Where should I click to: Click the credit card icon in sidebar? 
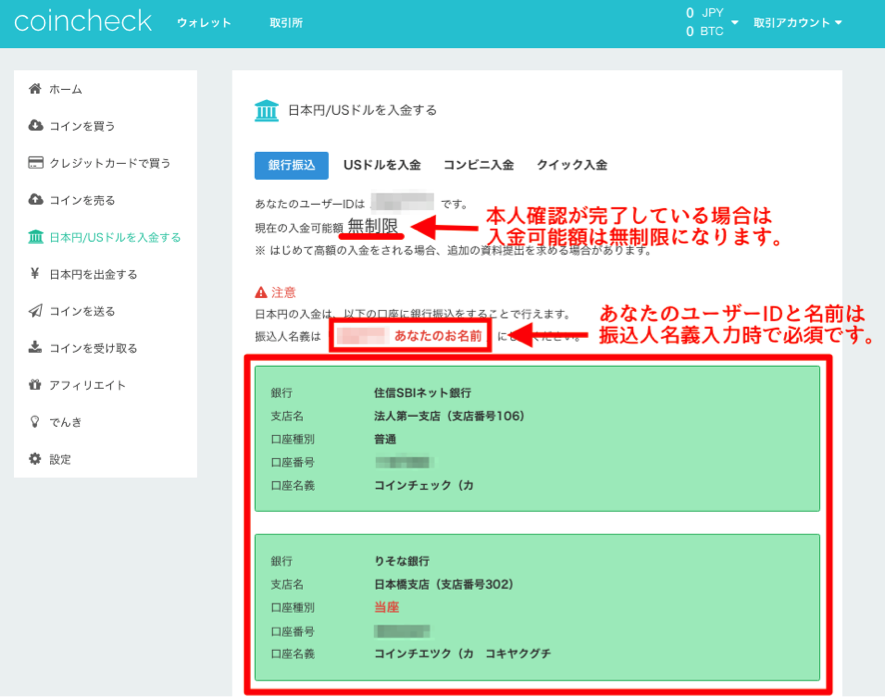pyautogui.click(x=36, y=163)
